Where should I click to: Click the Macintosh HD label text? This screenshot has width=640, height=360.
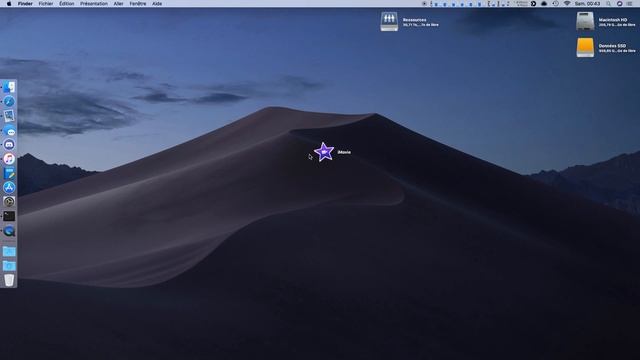pyautogui.click(x=613, y=20)
